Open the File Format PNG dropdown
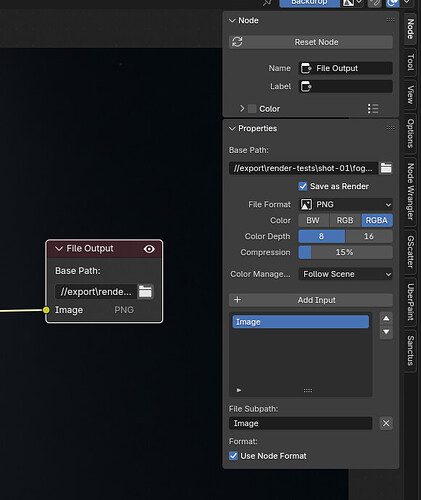This screenshot has width=421, height=500. (x=346, y=204)
